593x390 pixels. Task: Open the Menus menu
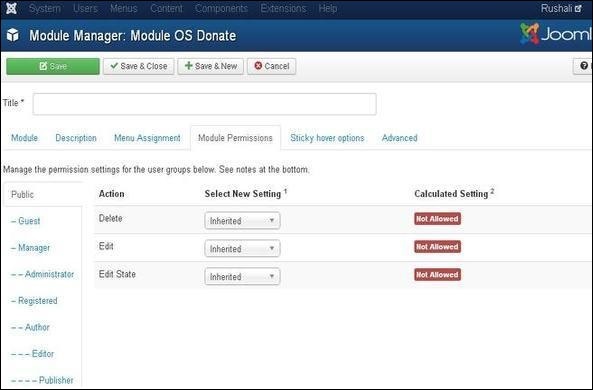point(124,8)
